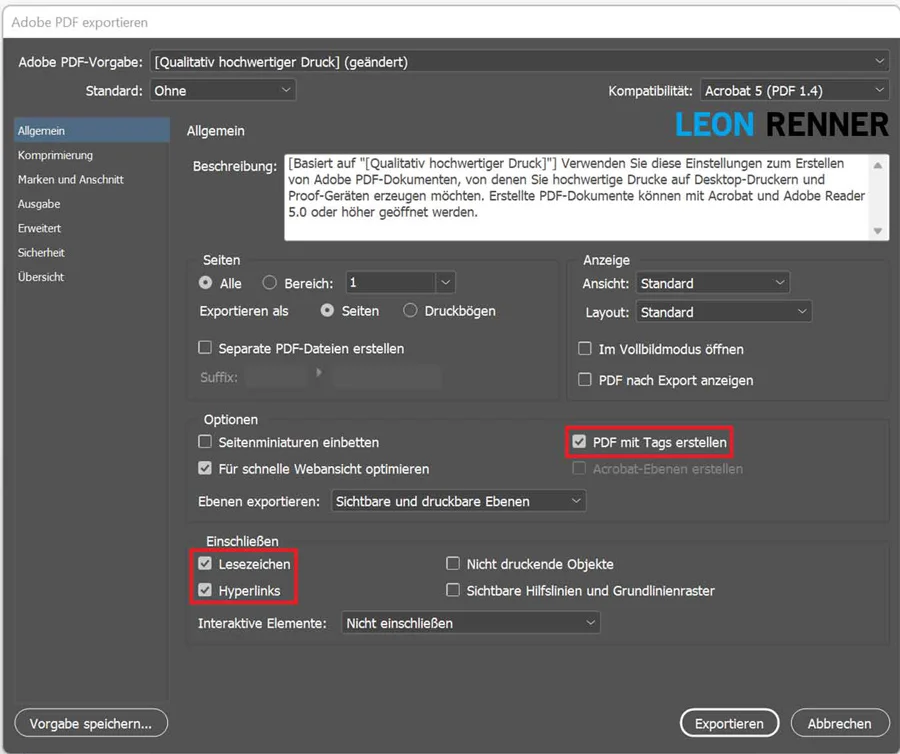This screenshot has width=900, height=754.
Task: Disable the Hyperlinks checkbox
Action: tap(205, 591)
